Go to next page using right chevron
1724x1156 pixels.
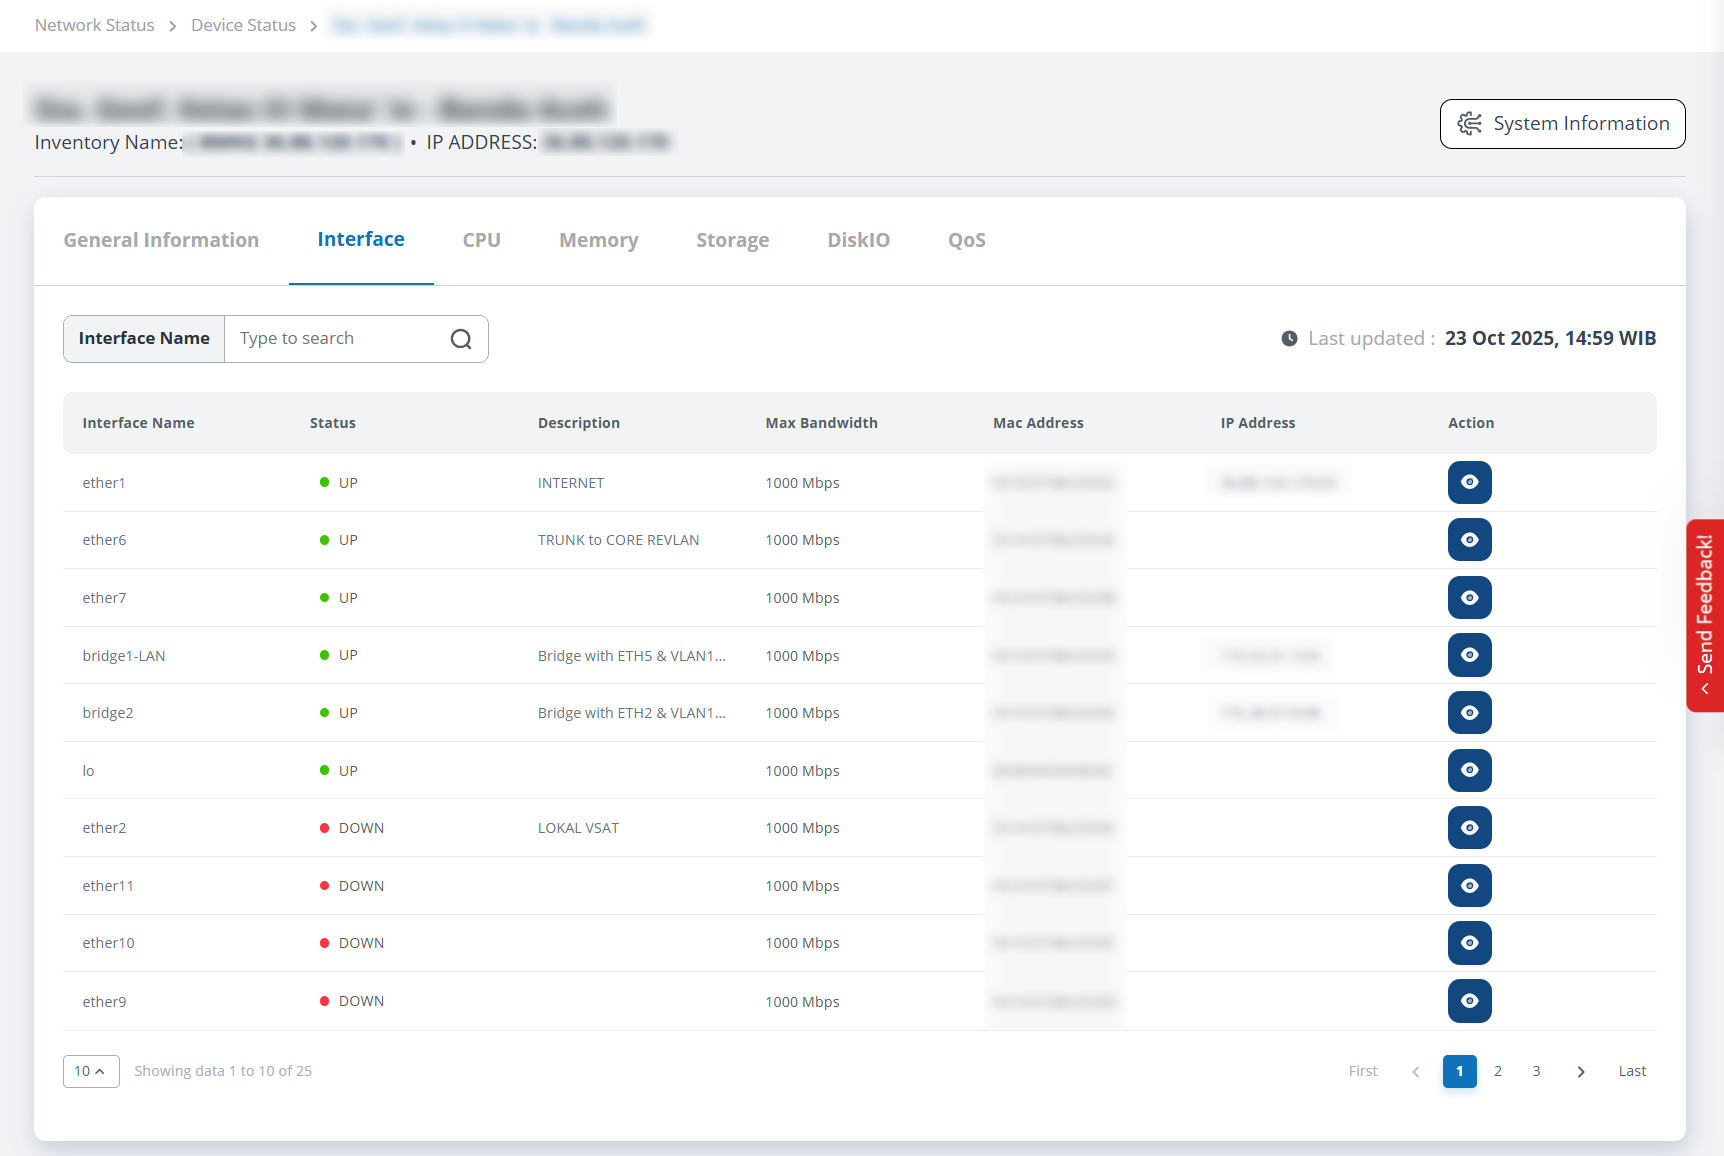pos(1580,1071)
